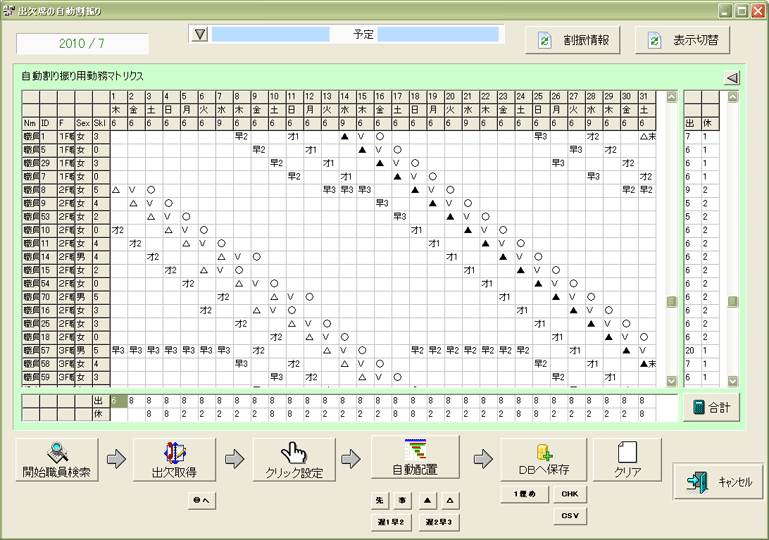
Task: Click the 早3 day 1 cell for staff 57
Action: click(118, 351)
